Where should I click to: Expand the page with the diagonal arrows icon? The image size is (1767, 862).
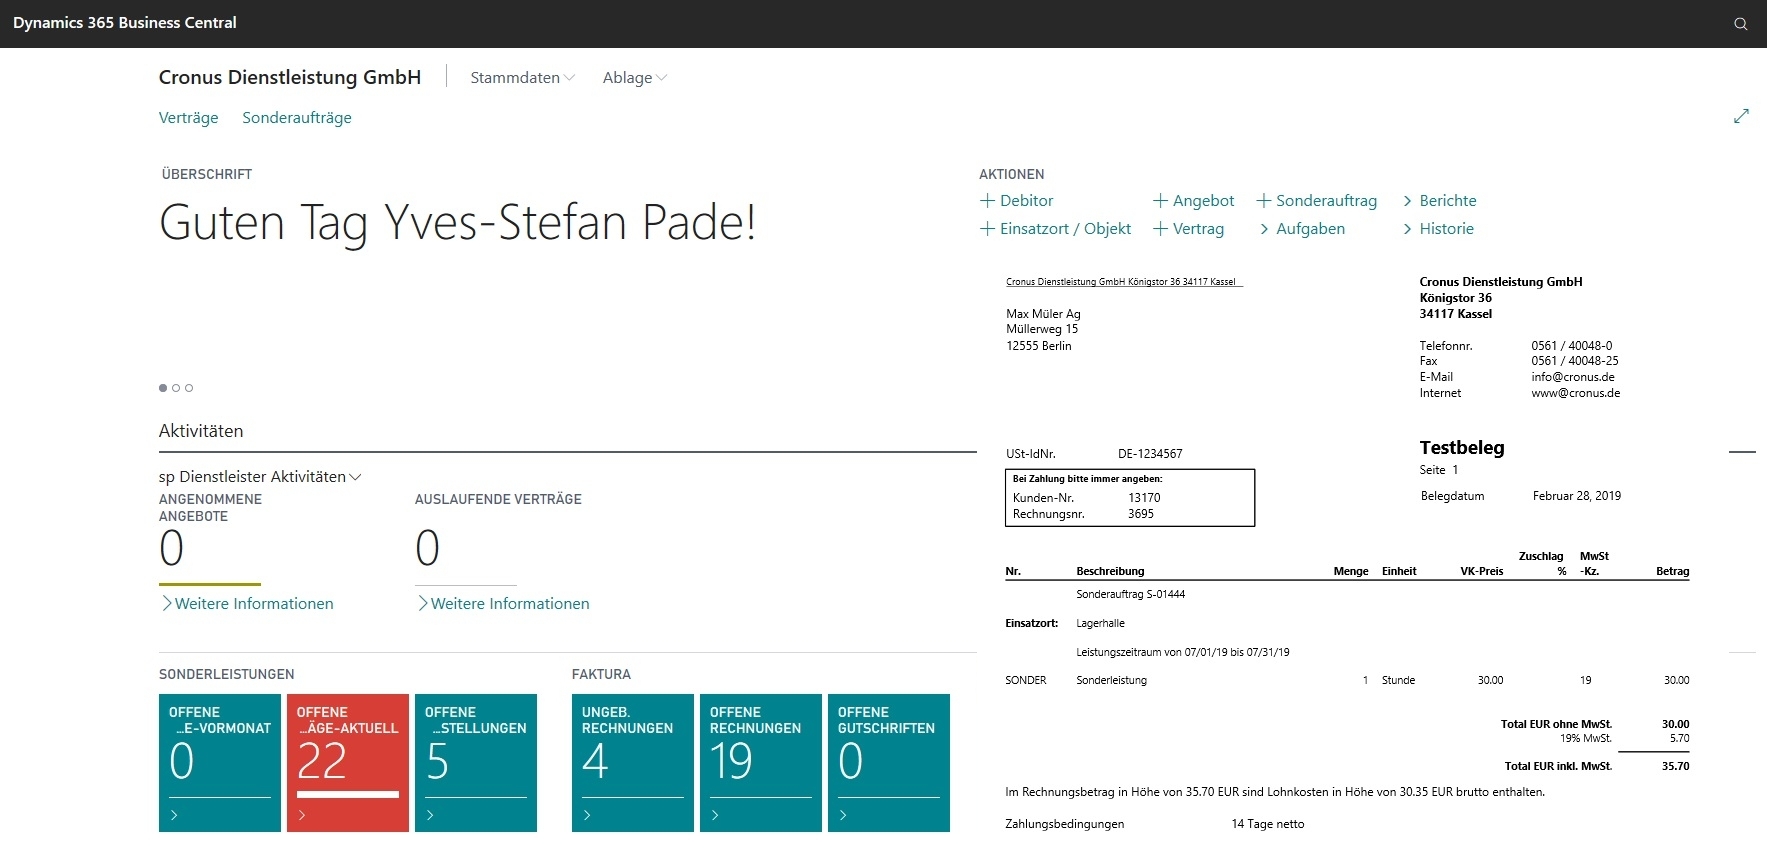1741,116
